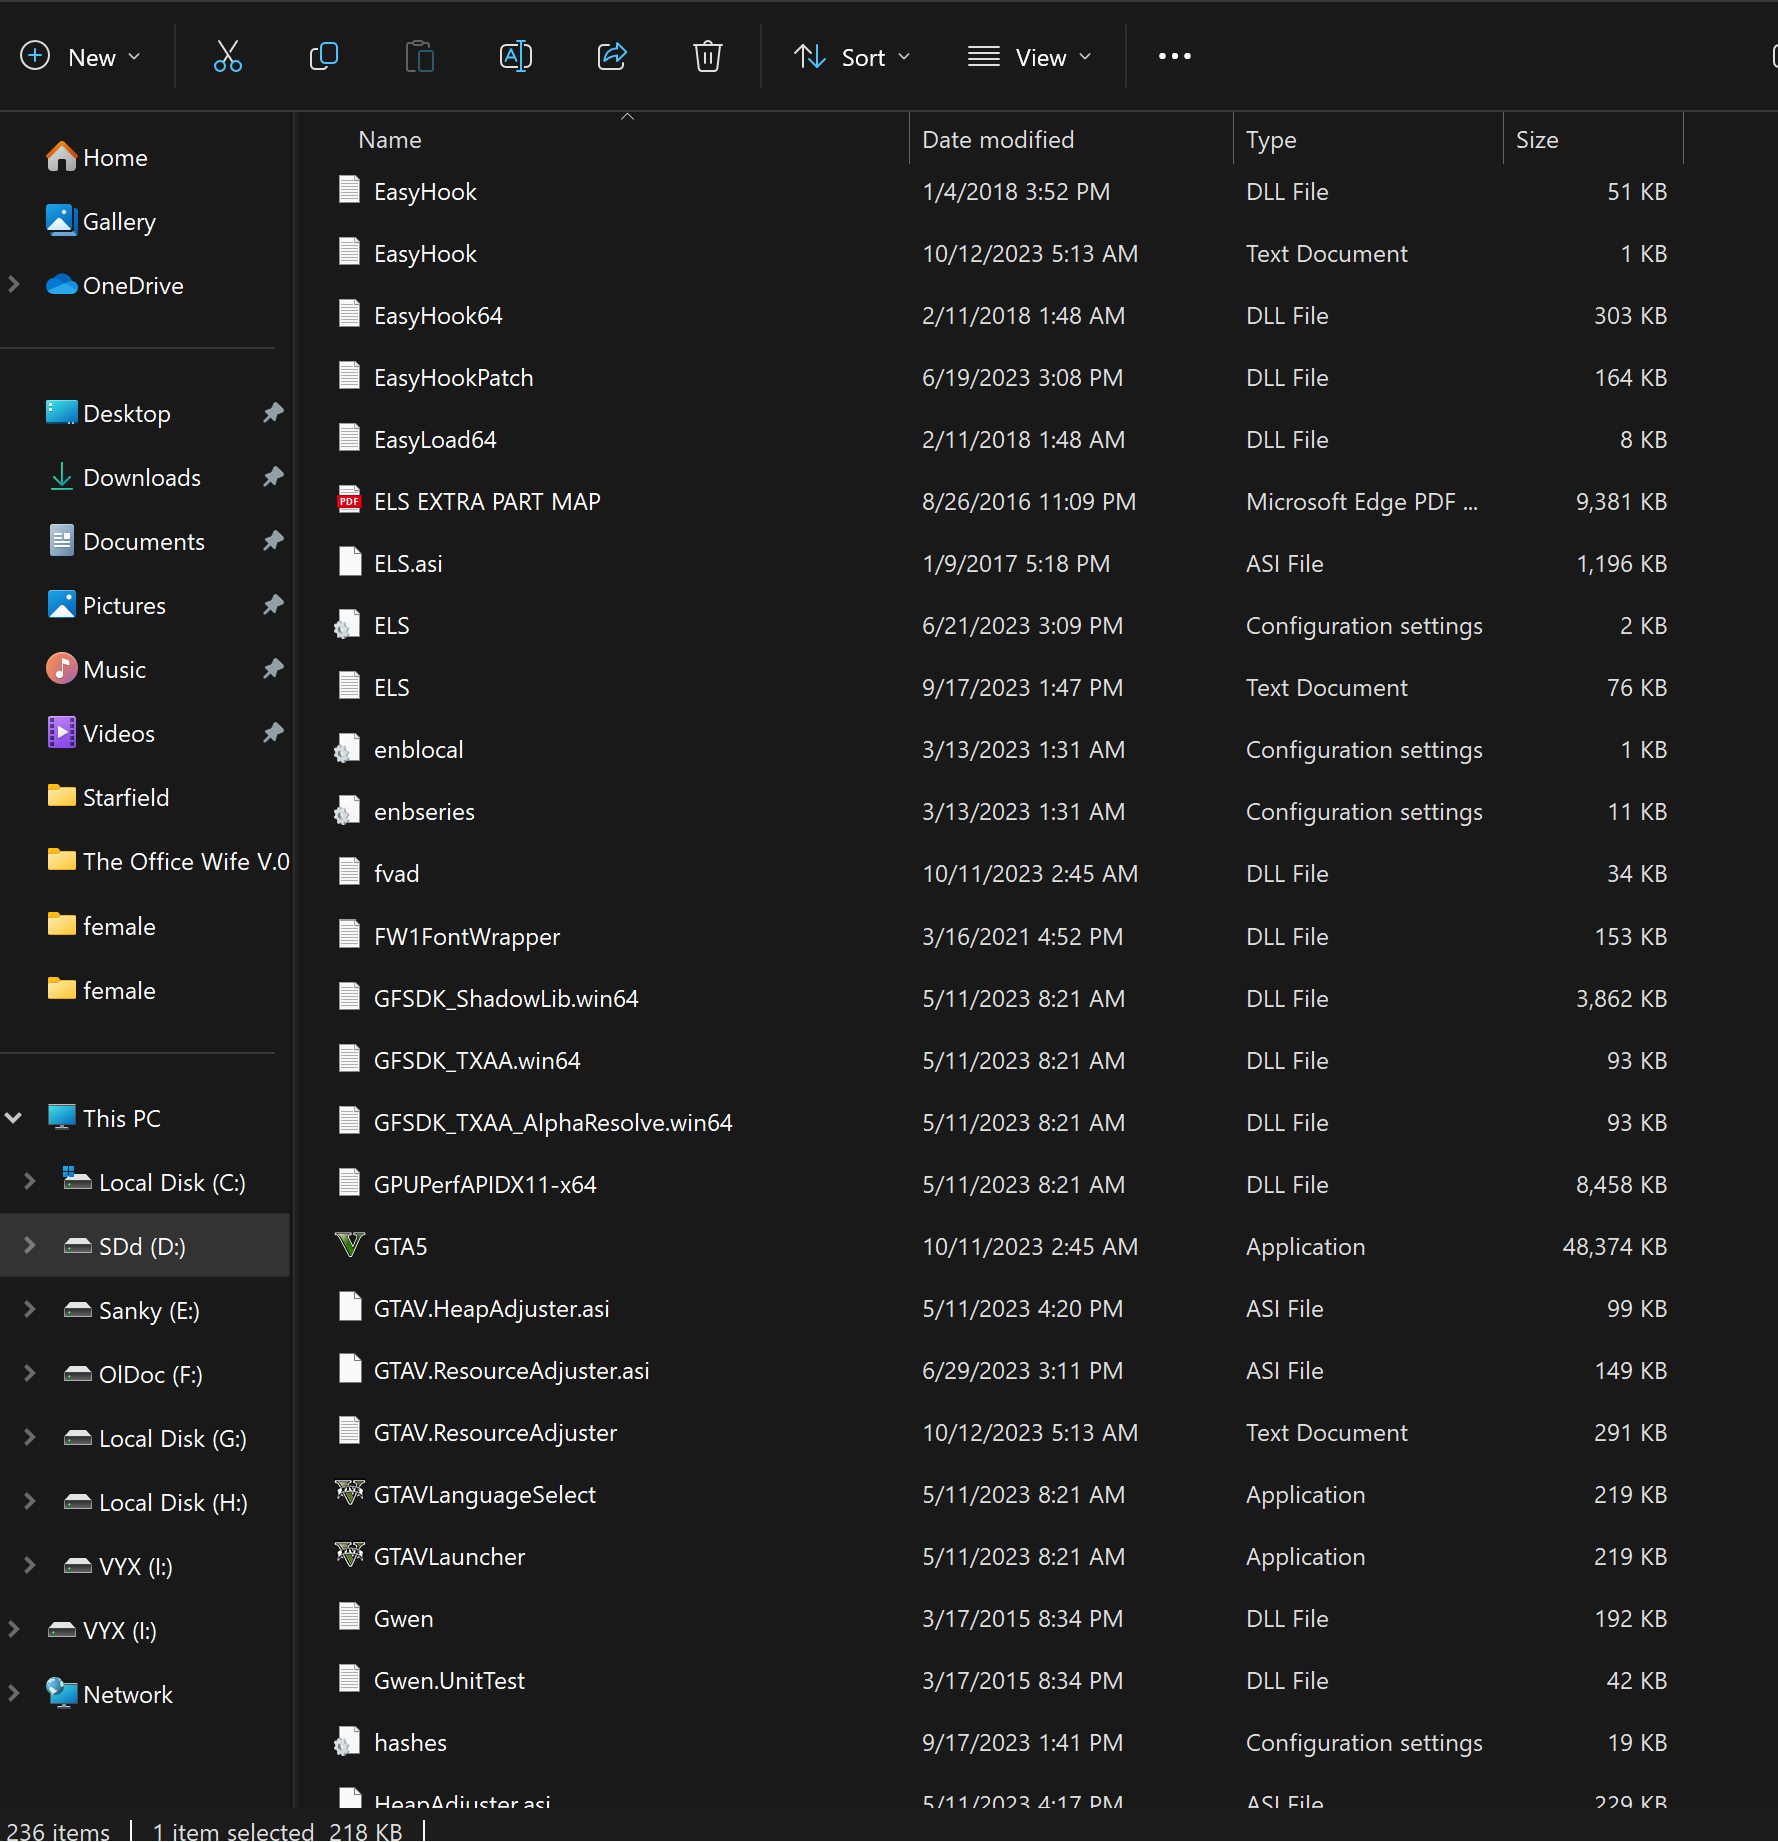Select the GTA5 application file
Screen dimensions: 1778x1842
[x=400, y=1247]
